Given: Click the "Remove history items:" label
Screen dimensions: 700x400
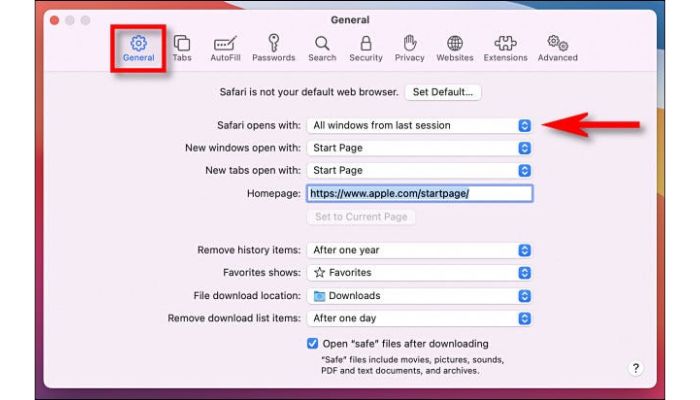Looking at the screenshot, I should tap(249, 250).
